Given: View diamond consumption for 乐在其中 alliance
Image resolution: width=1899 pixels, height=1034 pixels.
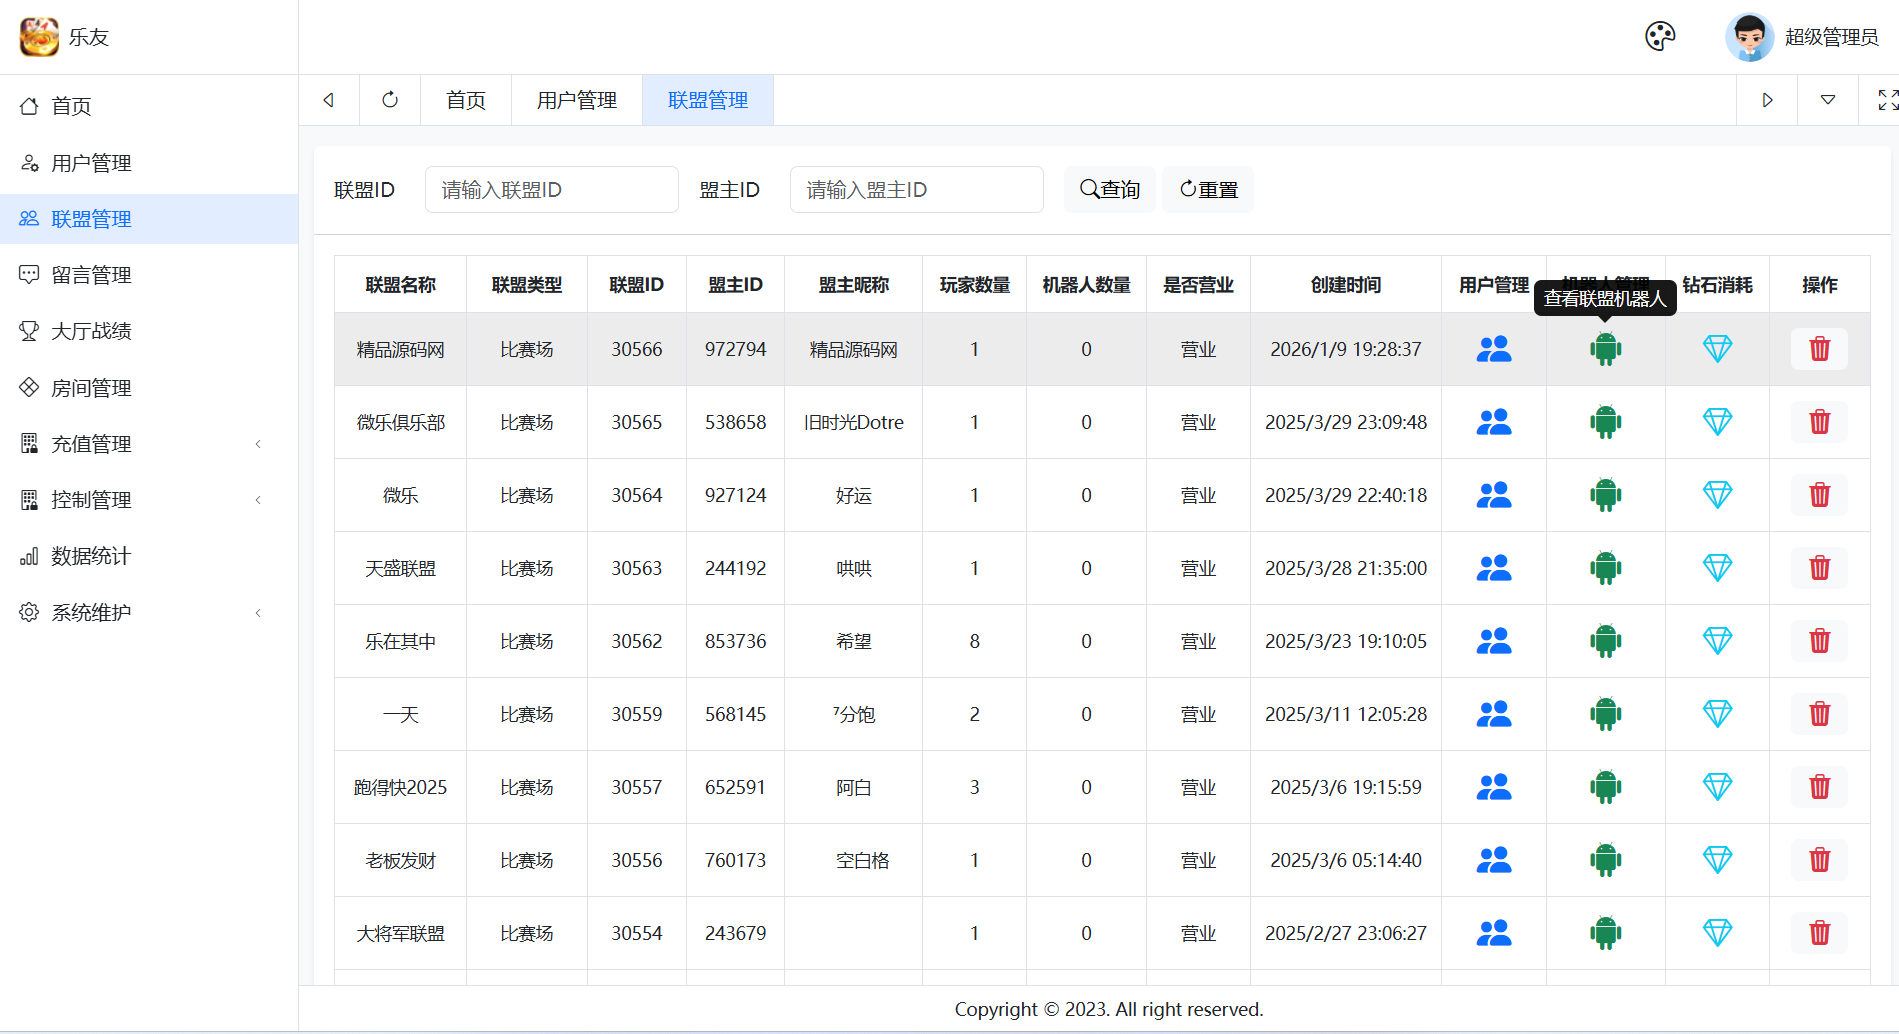Looking at the screenshot, I should tap(1717, 641).
